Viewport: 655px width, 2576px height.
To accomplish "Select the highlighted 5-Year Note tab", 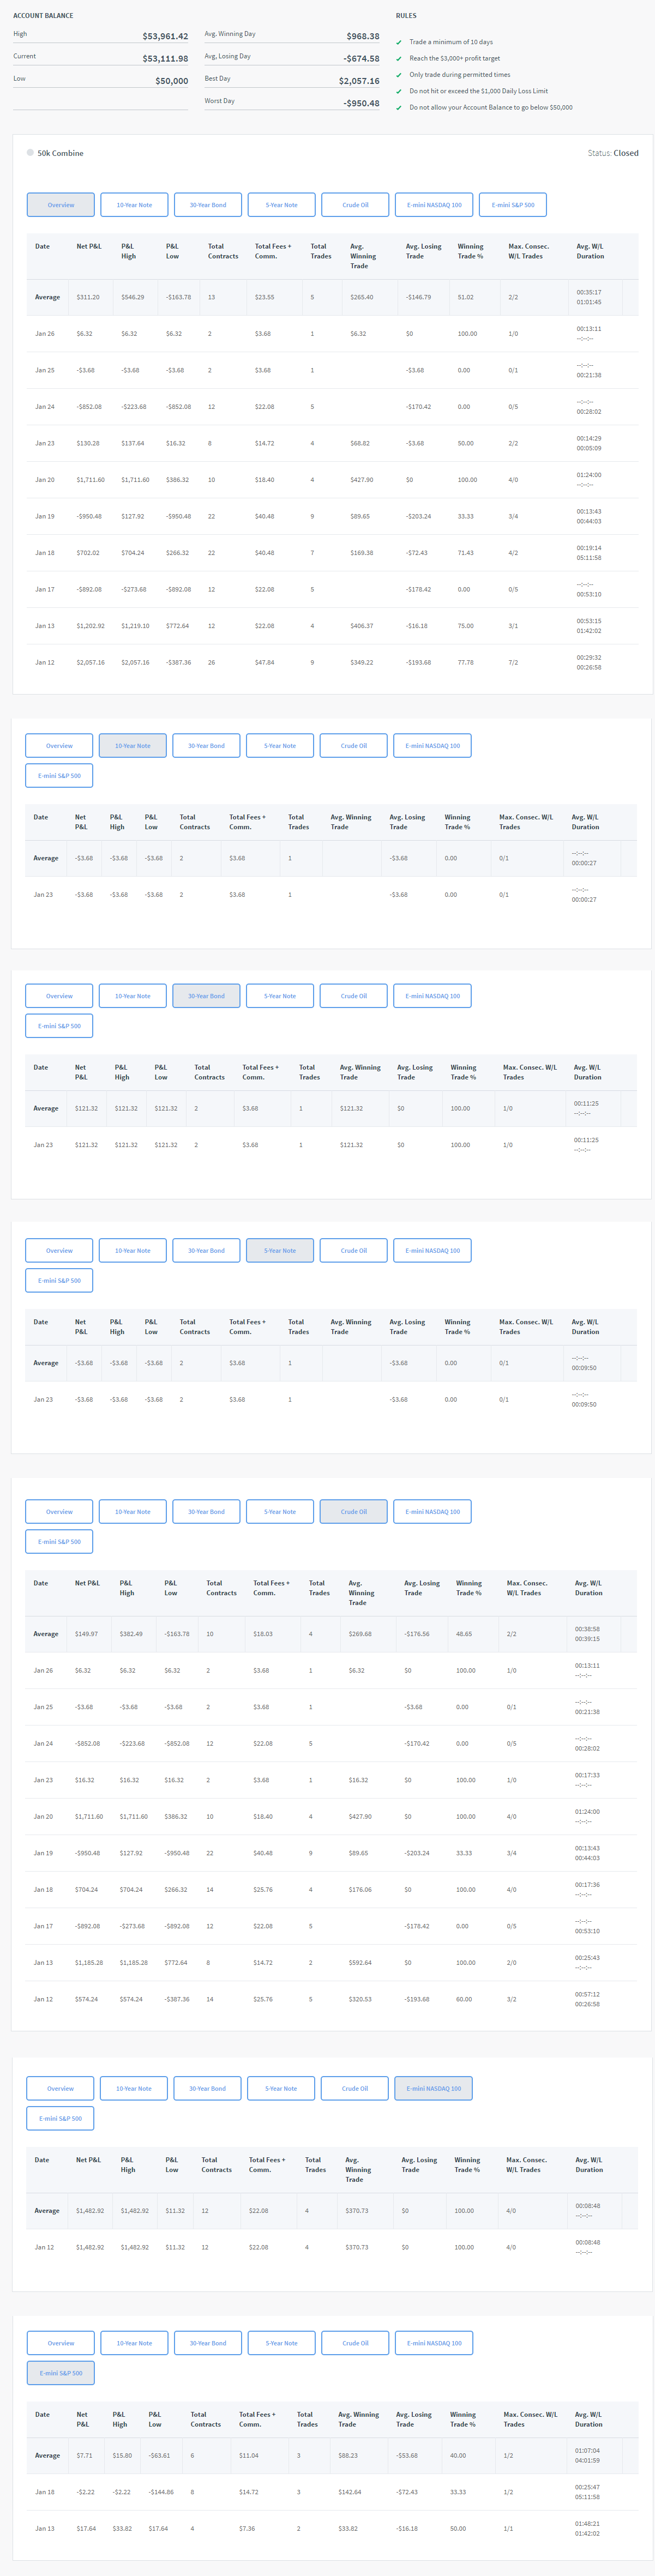I will pyautogui.click(x=280, y=1251).
